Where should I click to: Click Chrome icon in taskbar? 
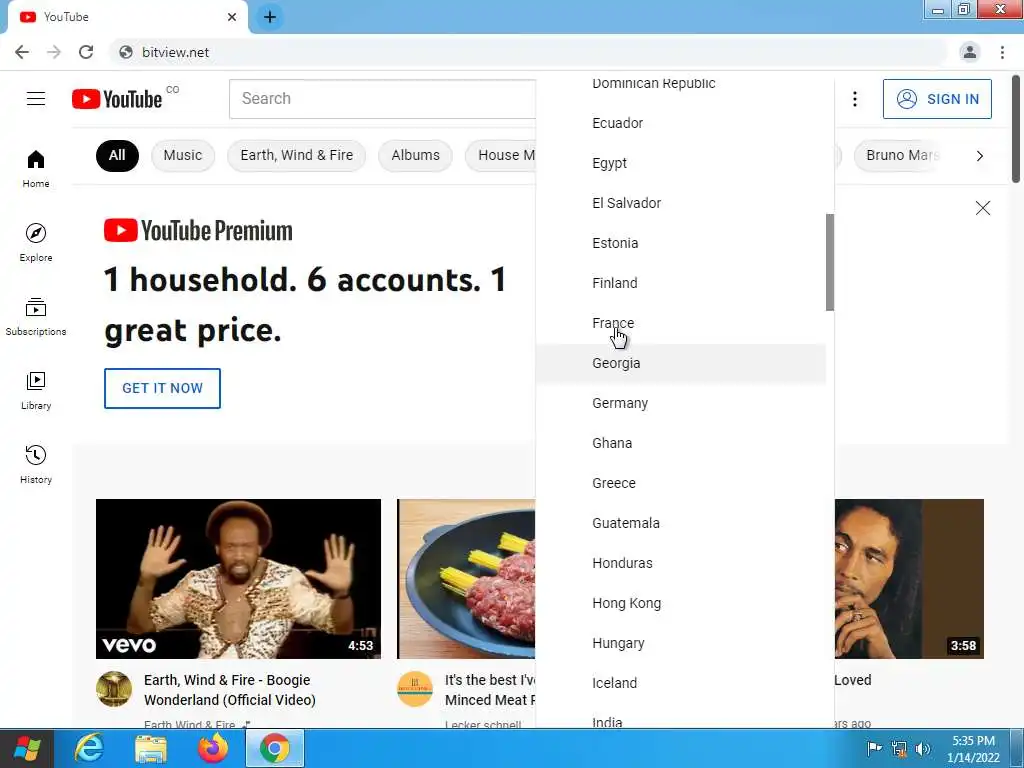pos(275,748)
